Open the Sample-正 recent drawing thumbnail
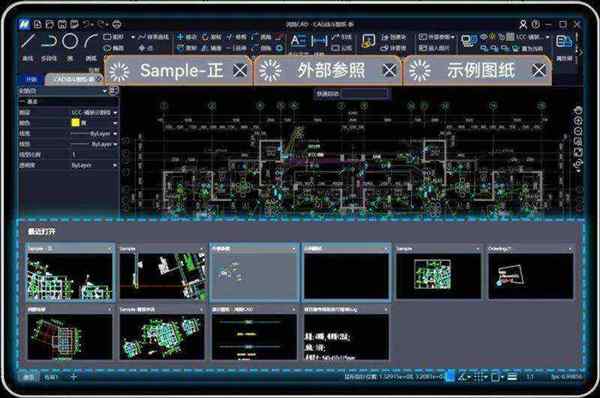The image size is (600, 398). [70, 272]
